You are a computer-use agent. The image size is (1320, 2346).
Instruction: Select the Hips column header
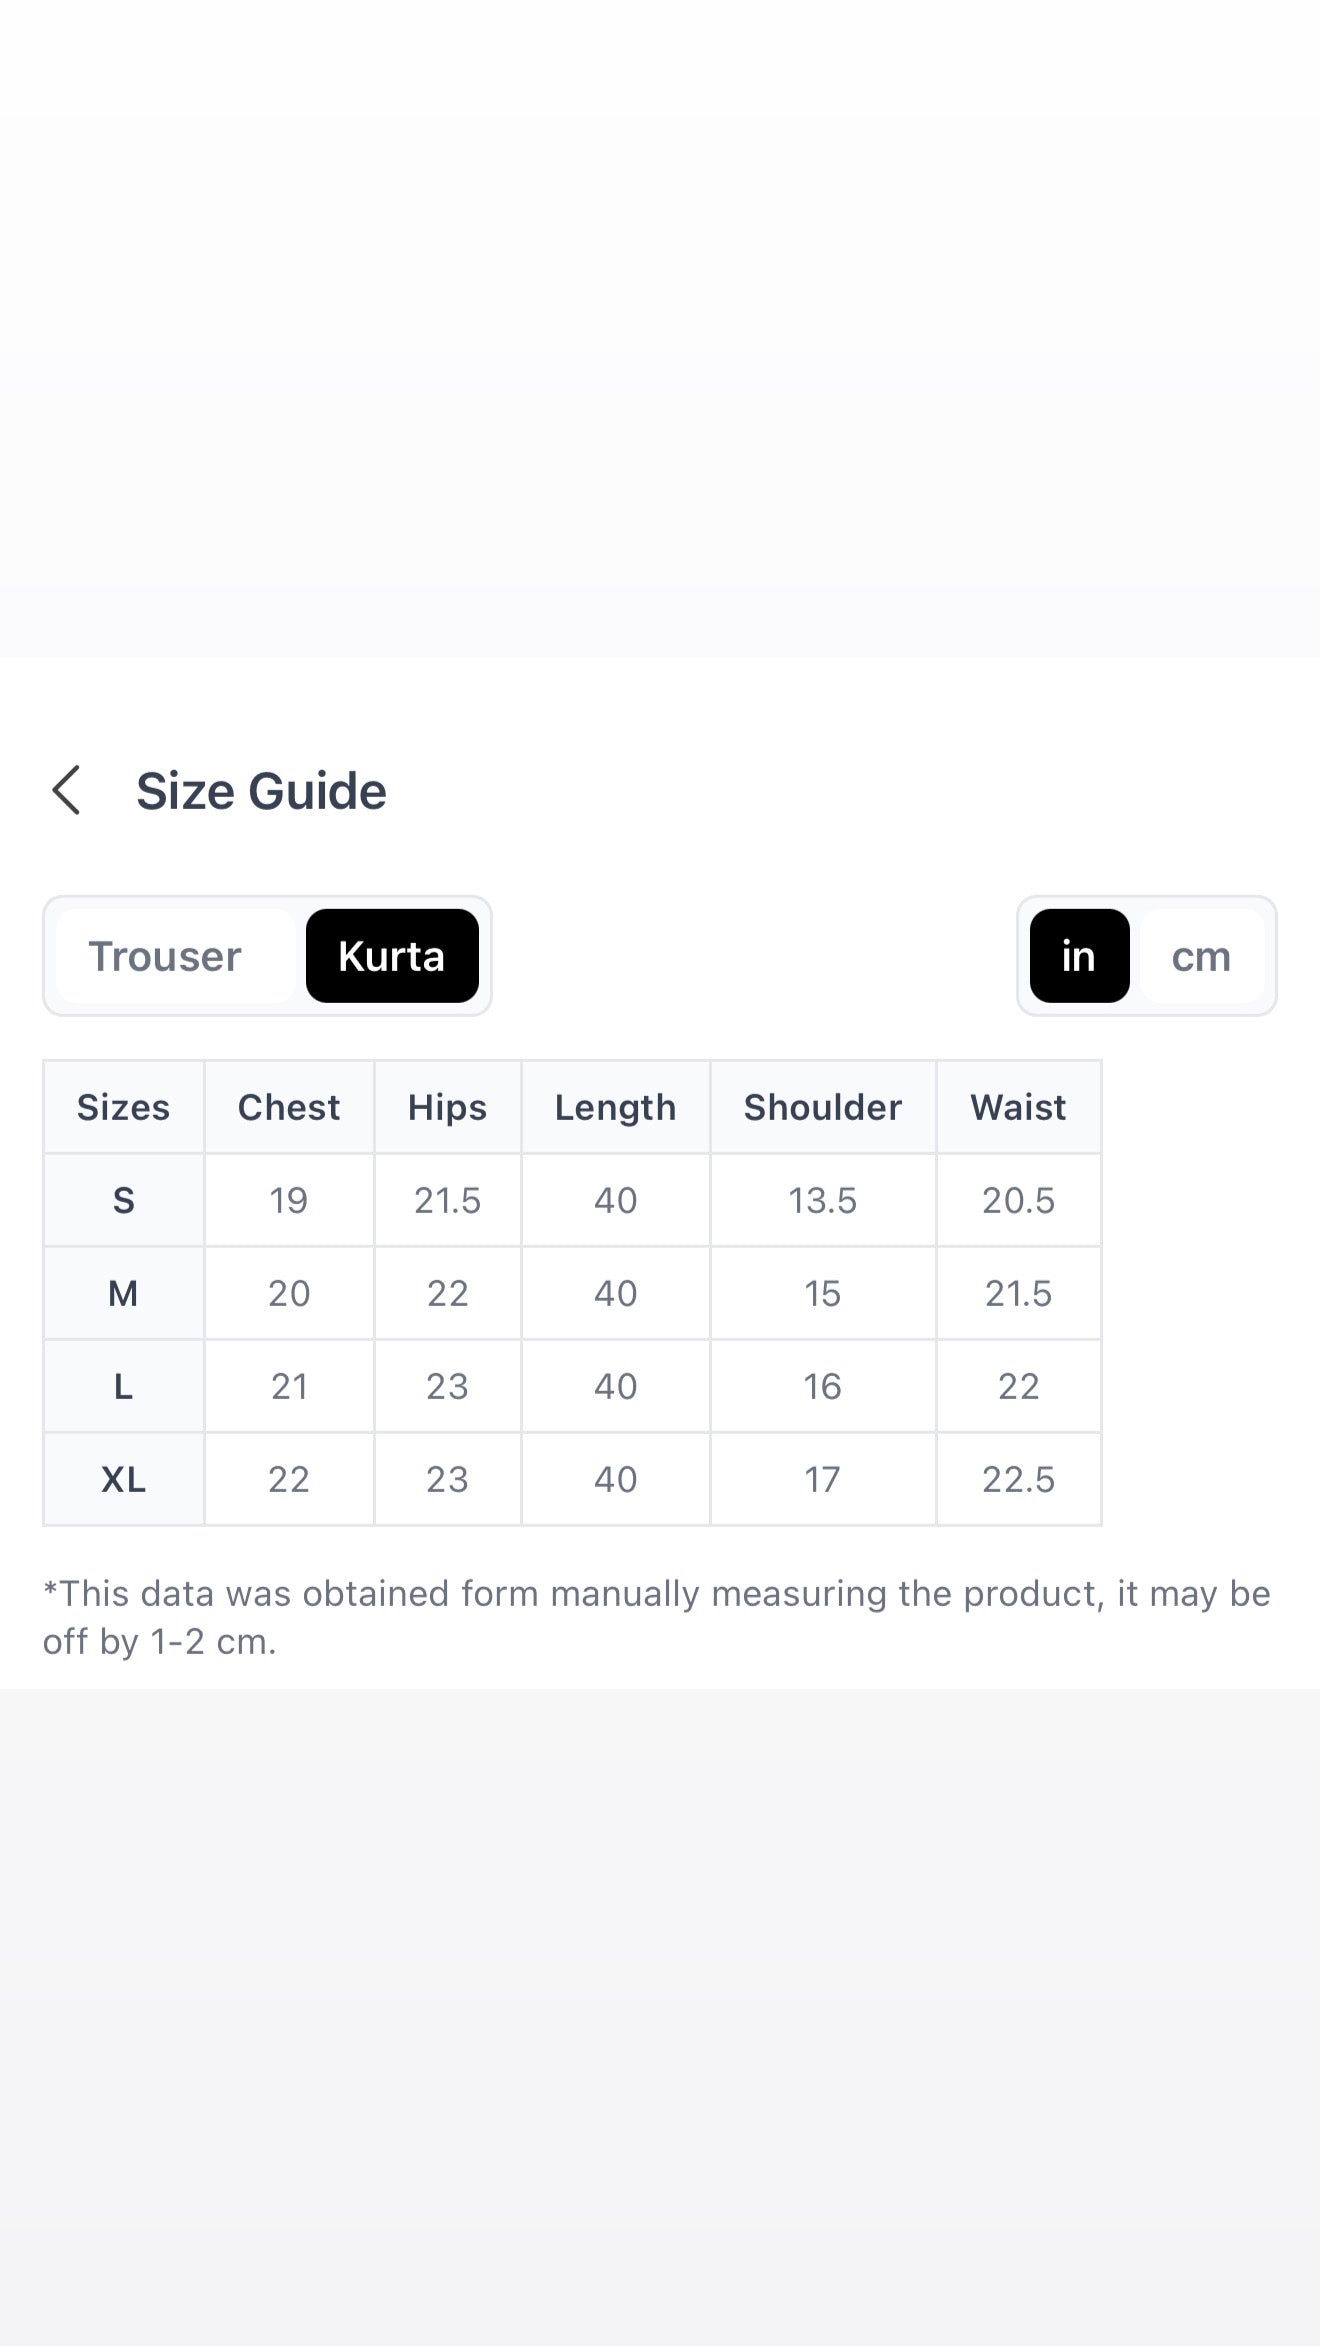click(x=447, y=1107)
